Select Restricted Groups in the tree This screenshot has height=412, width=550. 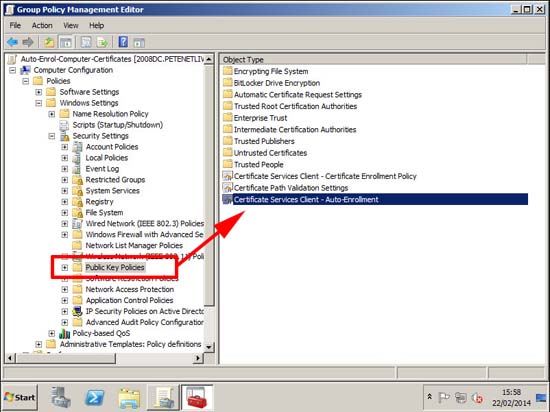click(x=115, y=180)
